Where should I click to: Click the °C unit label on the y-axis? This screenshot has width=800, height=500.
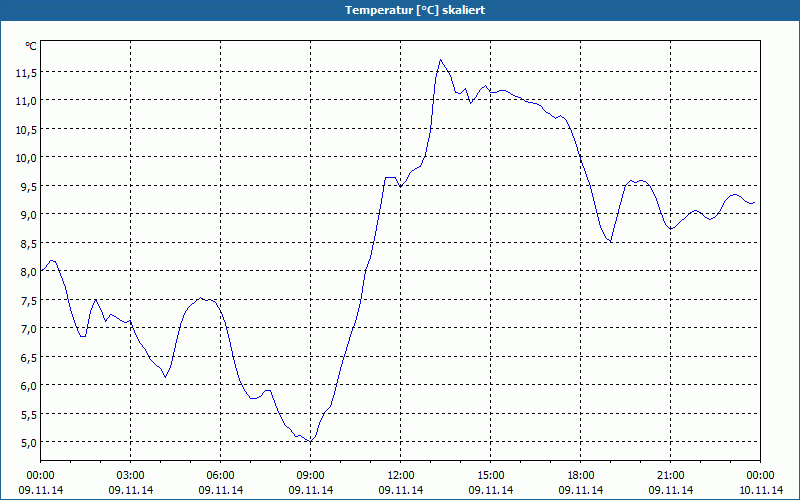(31, 46)
